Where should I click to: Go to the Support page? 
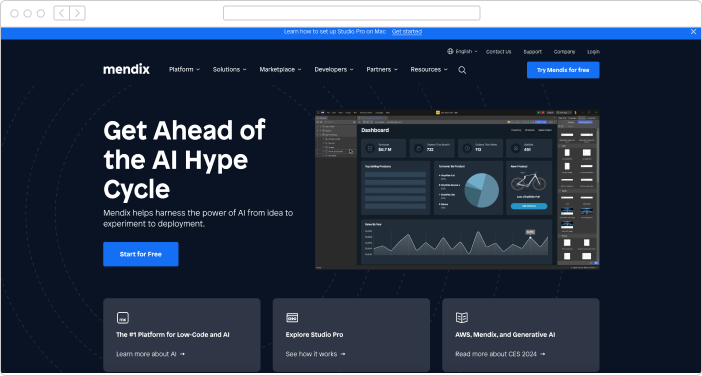click(532, 52)
